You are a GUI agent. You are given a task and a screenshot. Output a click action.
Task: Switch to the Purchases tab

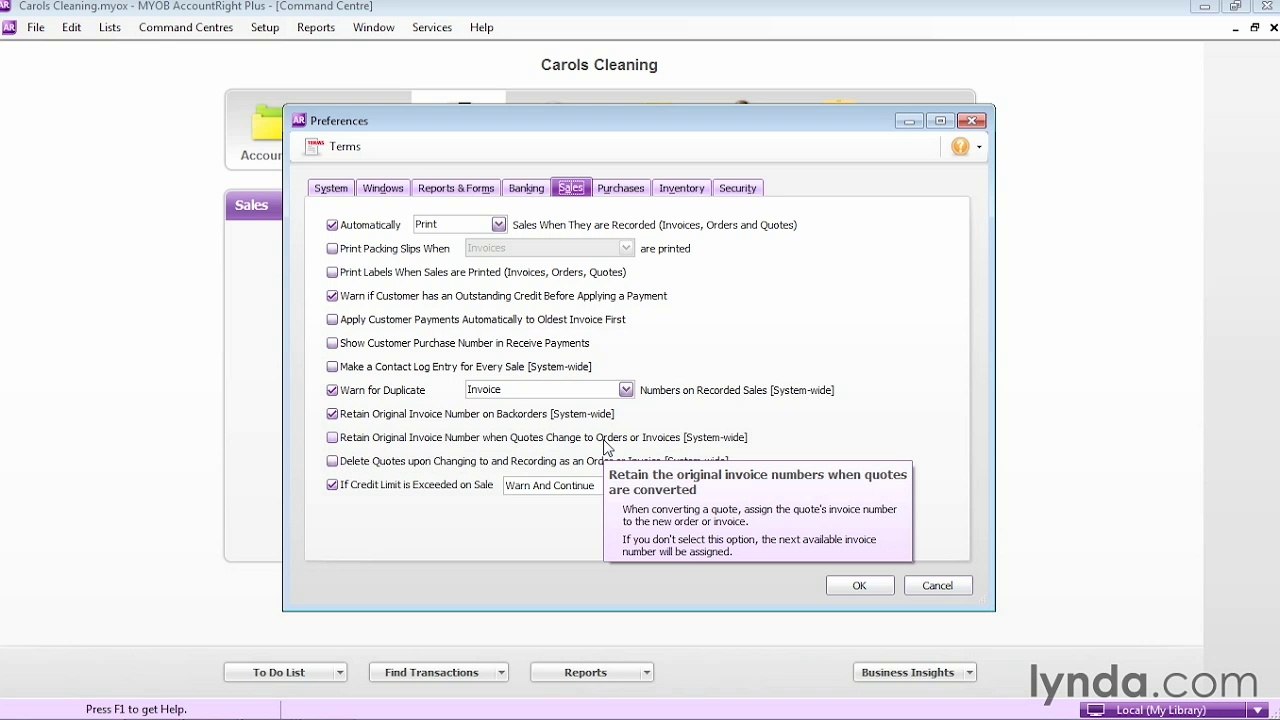(621, 188)
